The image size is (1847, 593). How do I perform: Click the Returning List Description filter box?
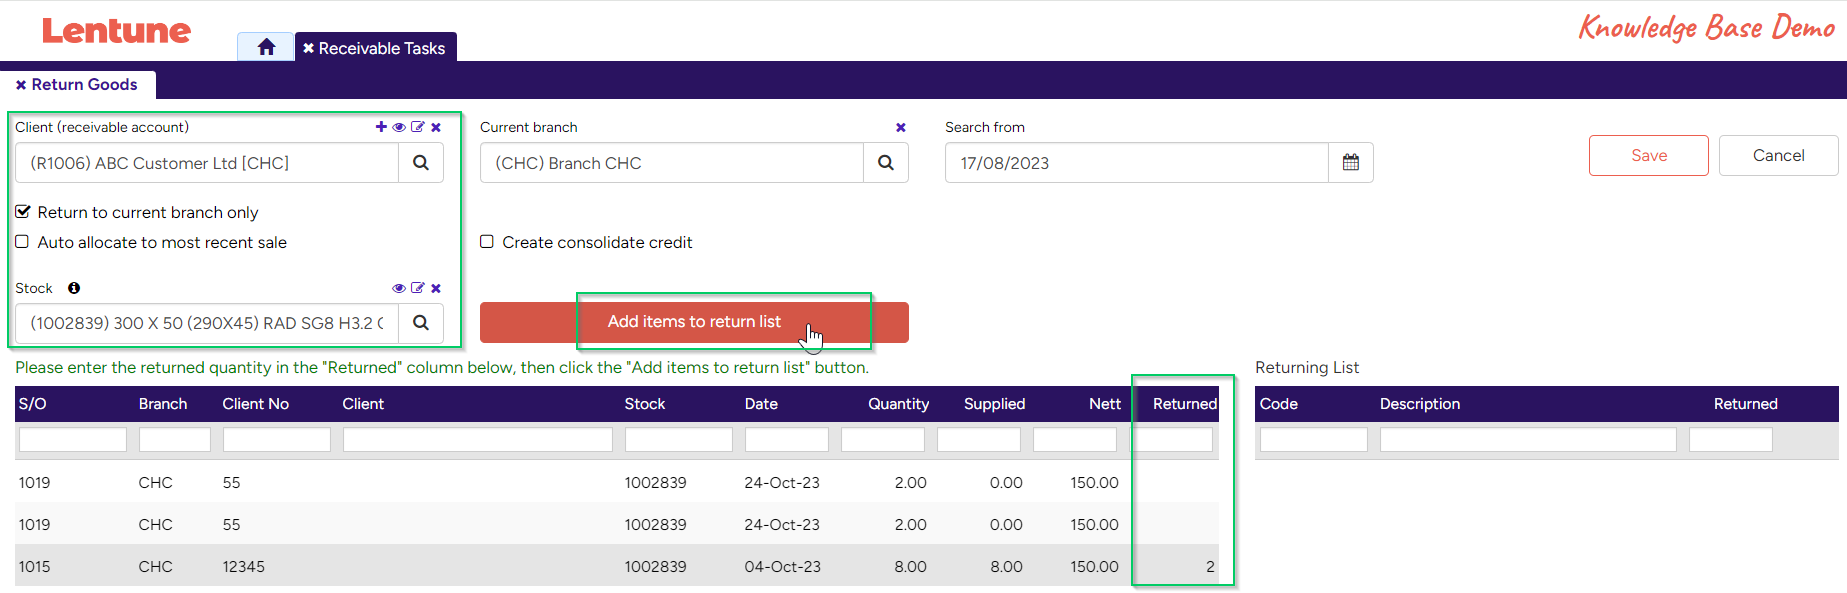point(1528,440)
